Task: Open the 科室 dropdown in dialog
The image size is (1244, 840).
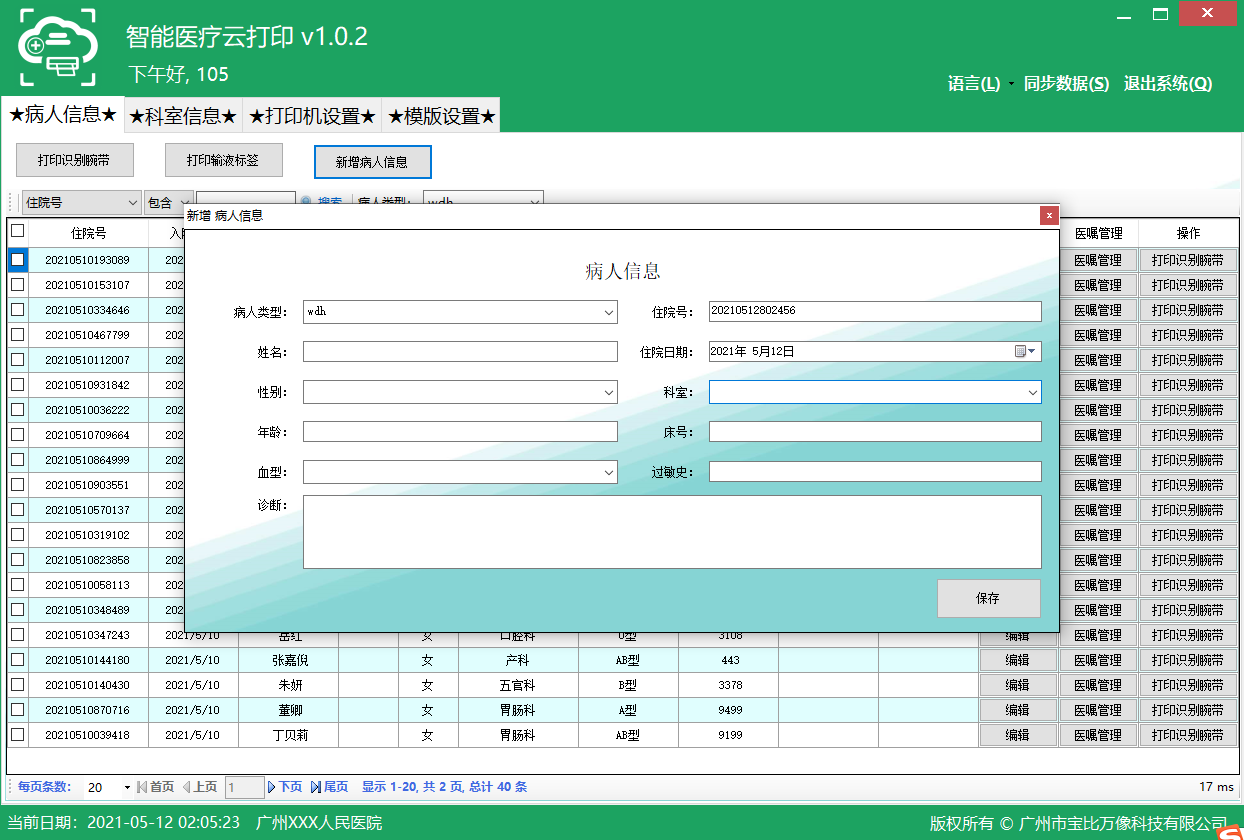Action: (x=1032, y=393)
